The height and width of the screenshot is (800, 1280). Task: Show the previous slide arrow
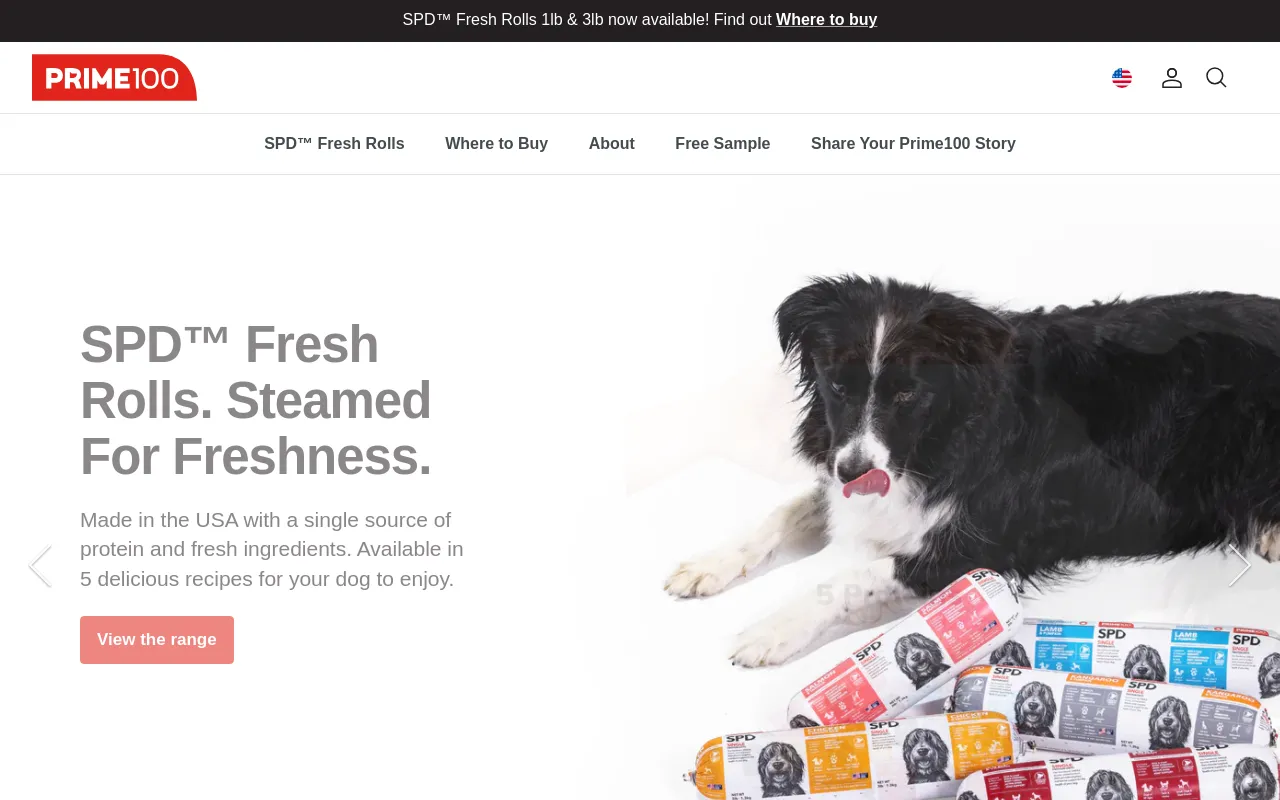[40, 566]
